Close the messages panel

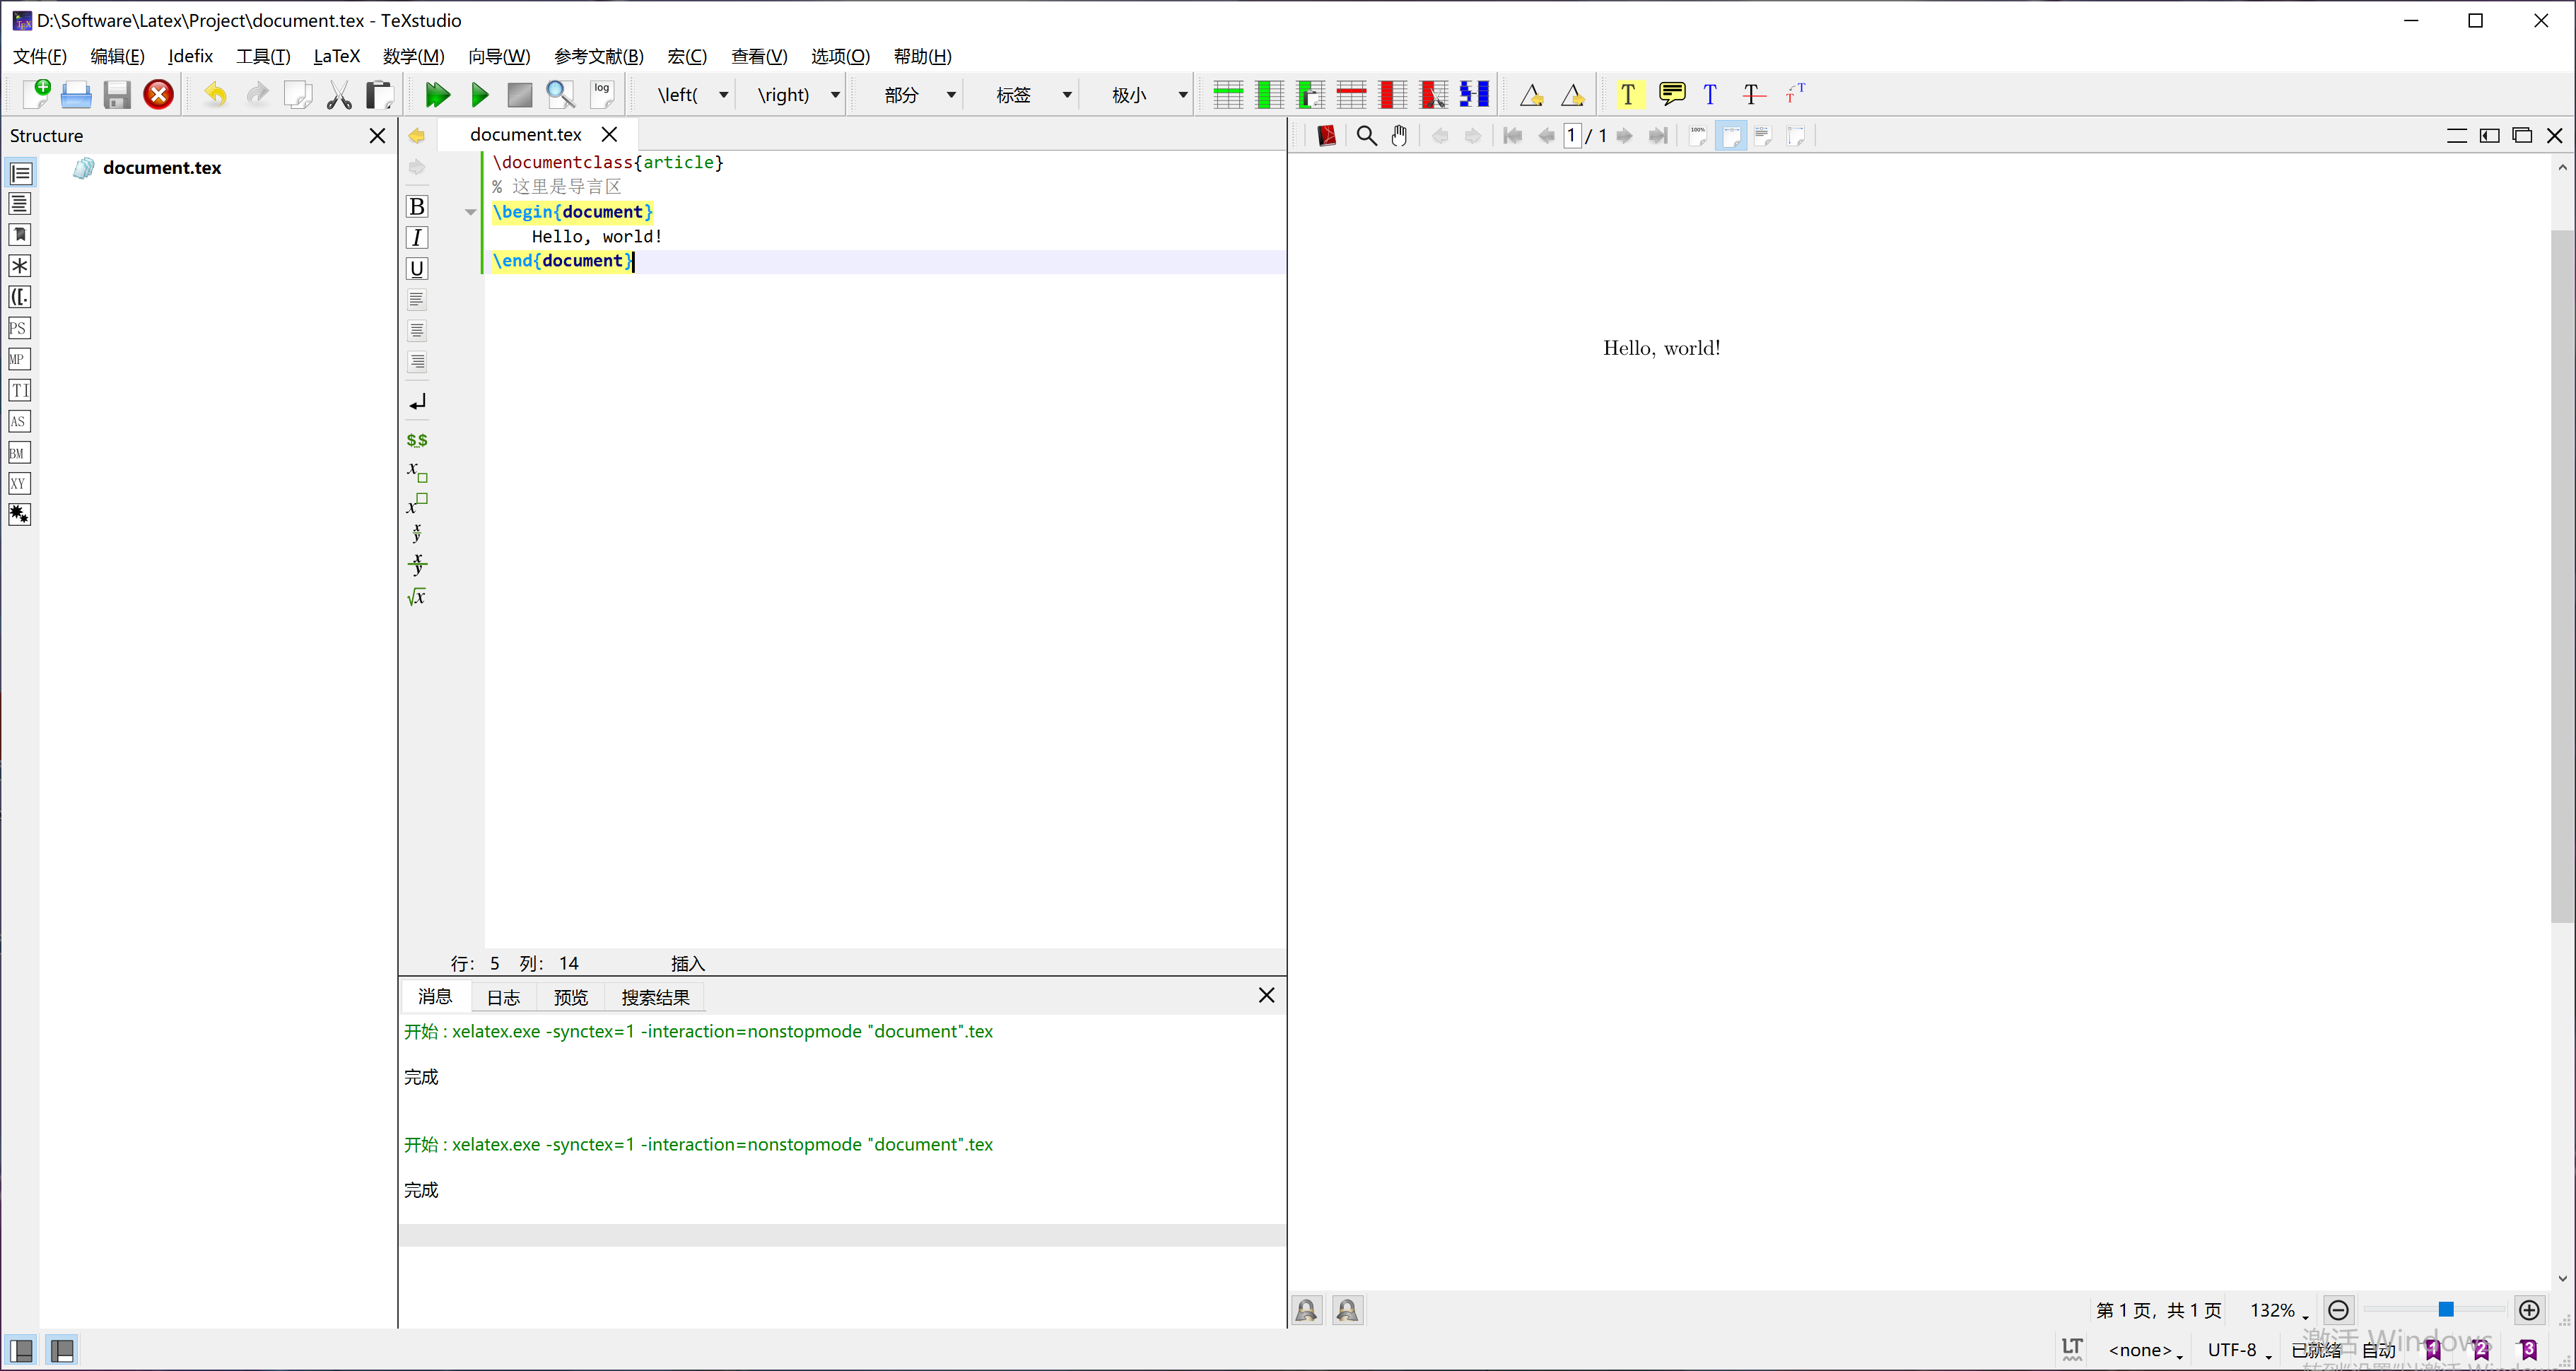click(1266, 995)
